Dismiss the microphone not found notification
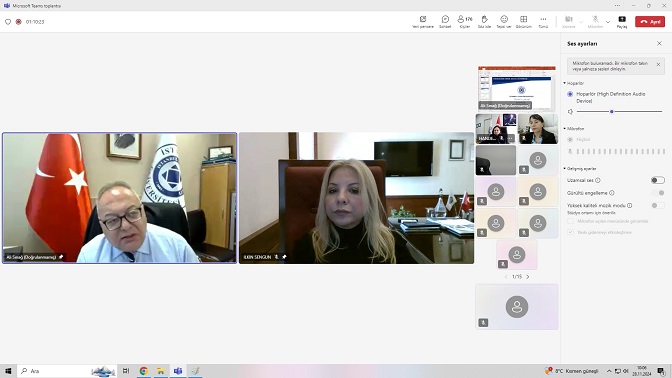The image size is (672, 378). pyautogui.click(x=658, y=65)
